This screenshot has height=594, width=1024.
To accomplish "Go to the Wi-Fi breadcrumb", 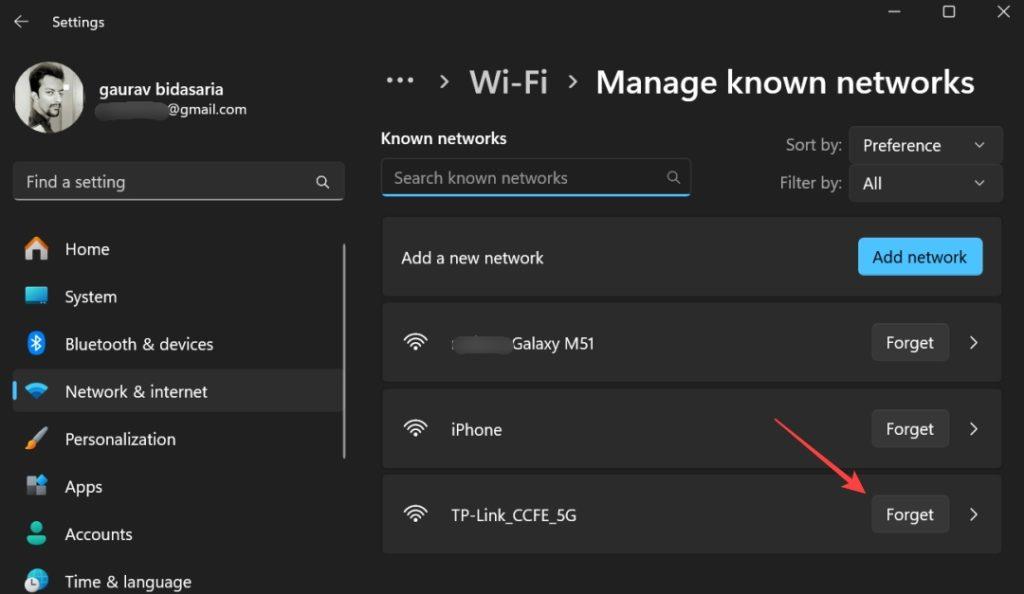I will point(508,82).
